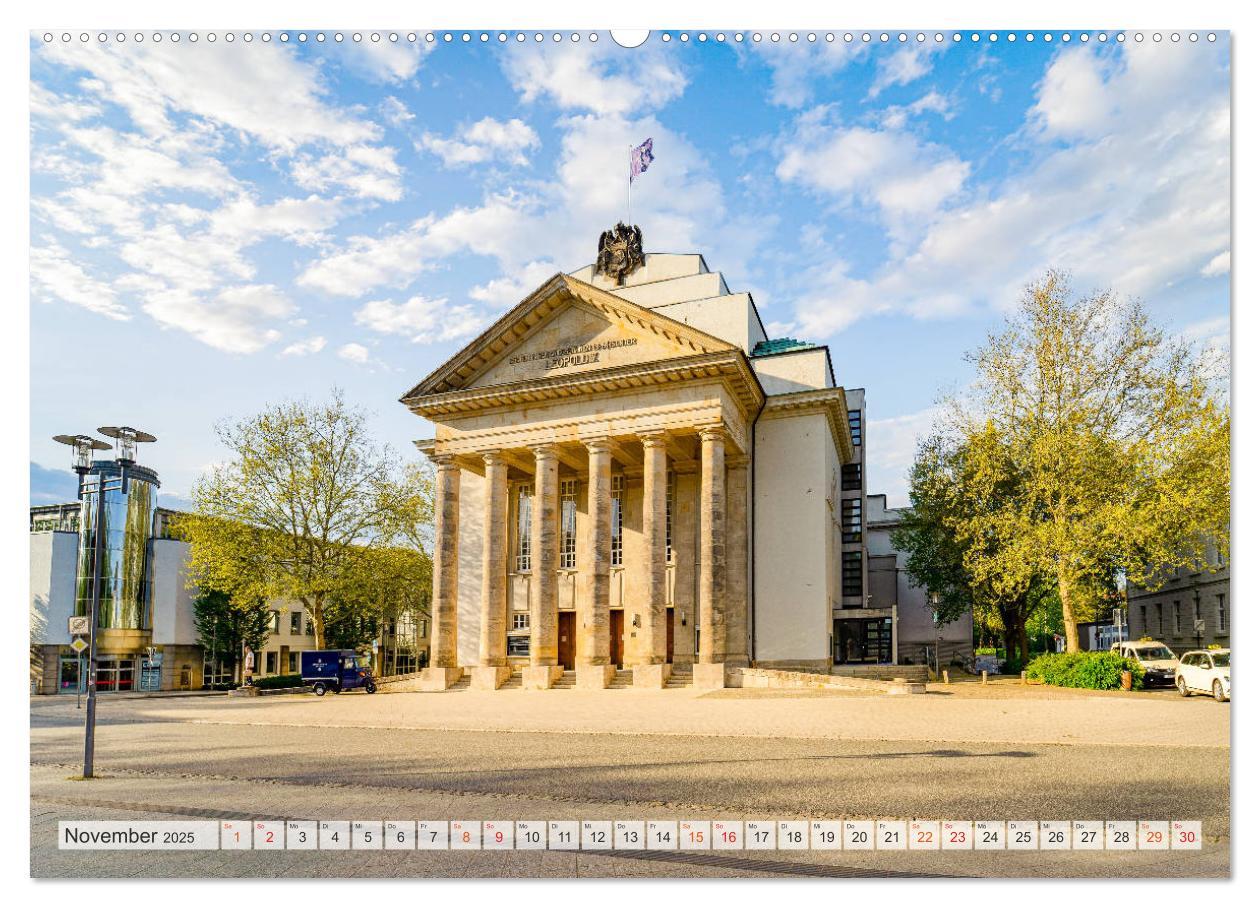
Task: Click the November 2025 month label
Action: (x=130, y=836)
